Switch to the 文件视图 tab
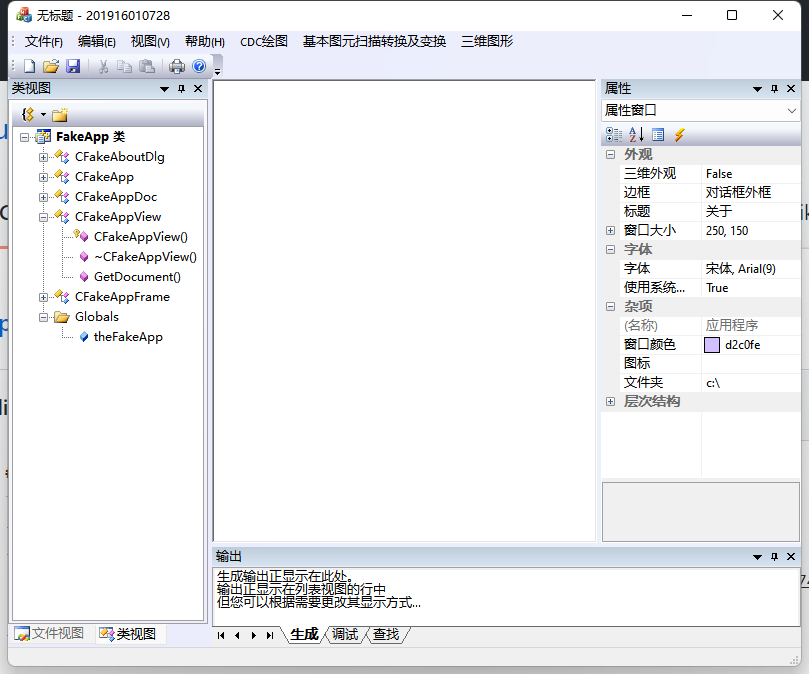Viewport: 809px width, 674px height. (x=48, y=633)
